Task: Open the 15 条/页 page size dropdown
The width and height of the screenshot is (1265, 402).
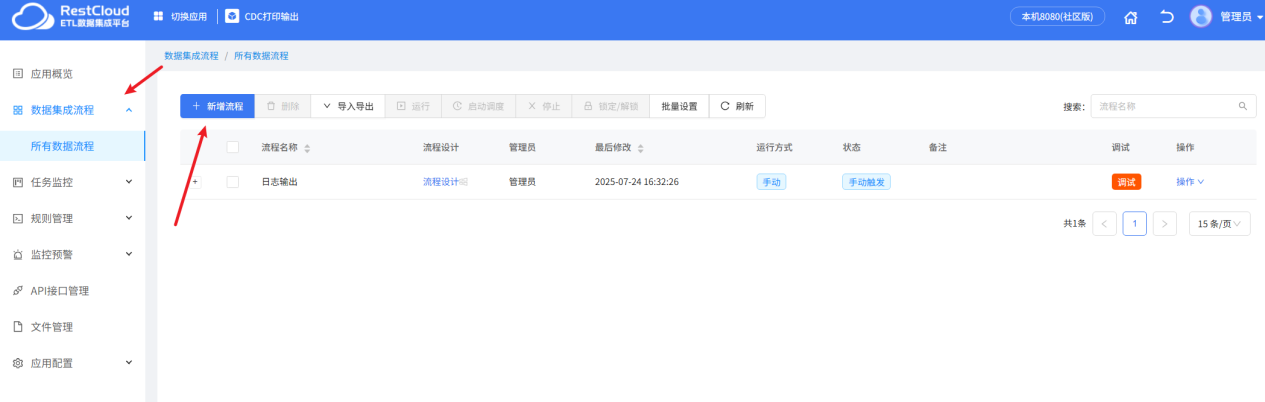Action: pos(1220,224)
